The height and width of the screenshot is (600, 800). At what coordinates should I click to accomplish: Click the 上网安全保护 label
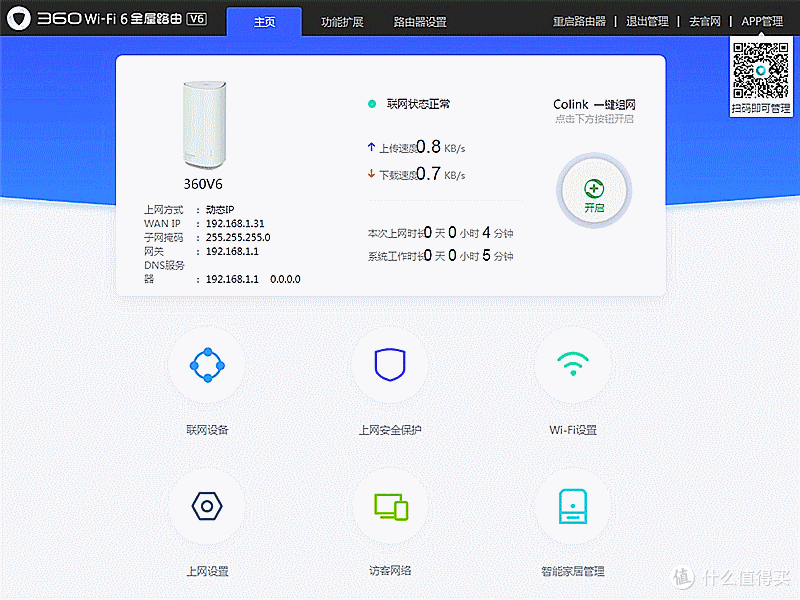pyautogui.click(x=390, y=430)
